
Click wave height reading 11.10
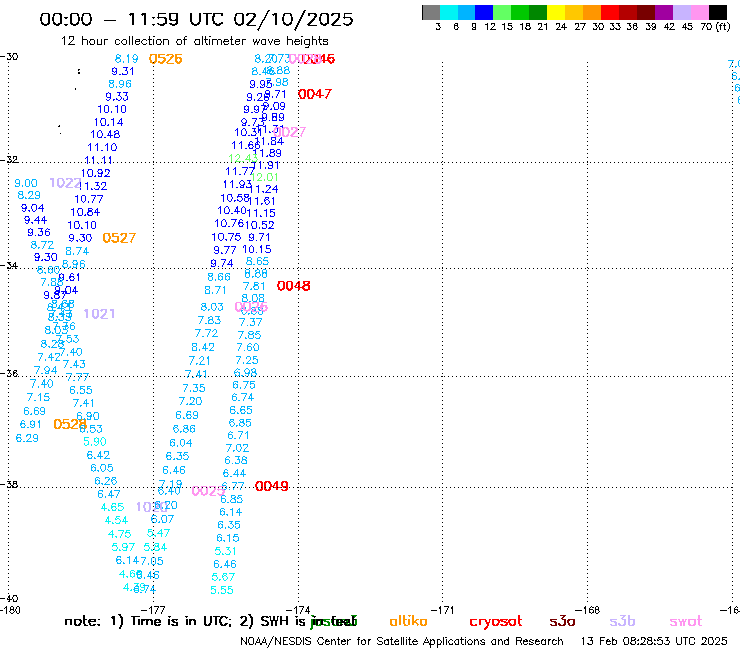point(102,147)
